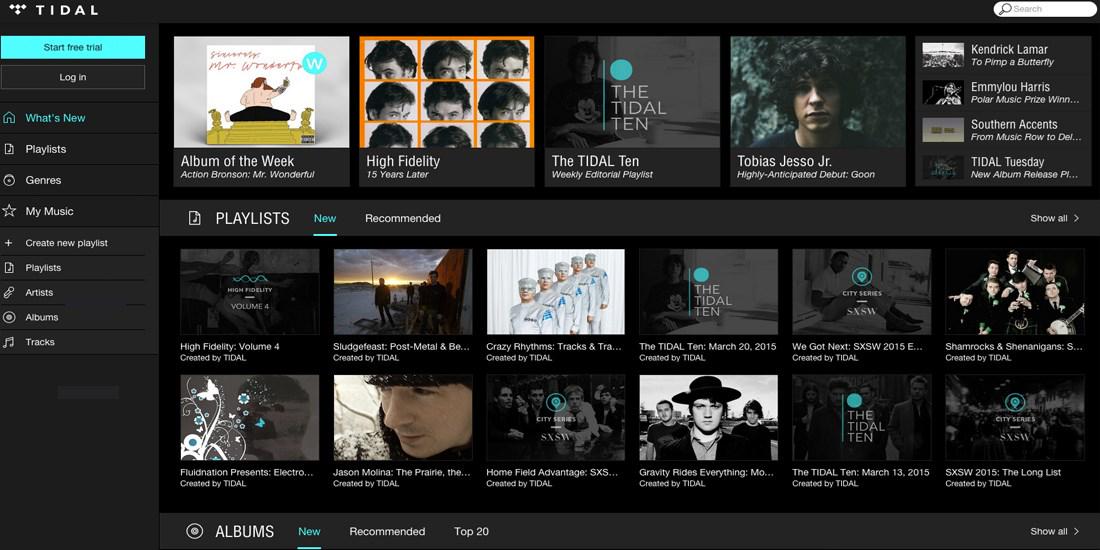The width and height of the screenshot is (1100, 550).
Task: Open the Log in button
Action: click(73, 77)
